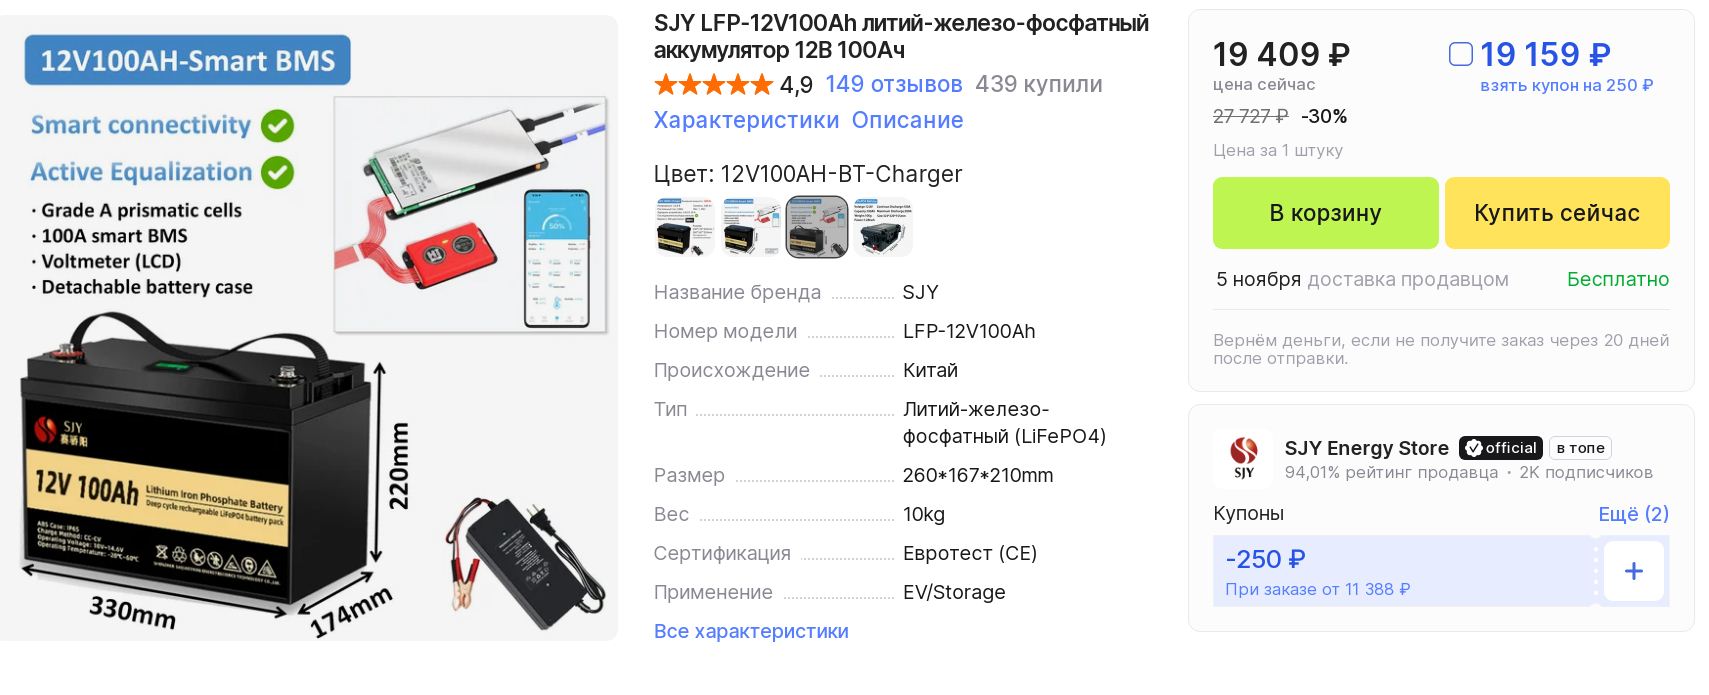Open the 149 отзывов reviews link
The height and width of the screenshot is (695, 1709).
(894, 84)
